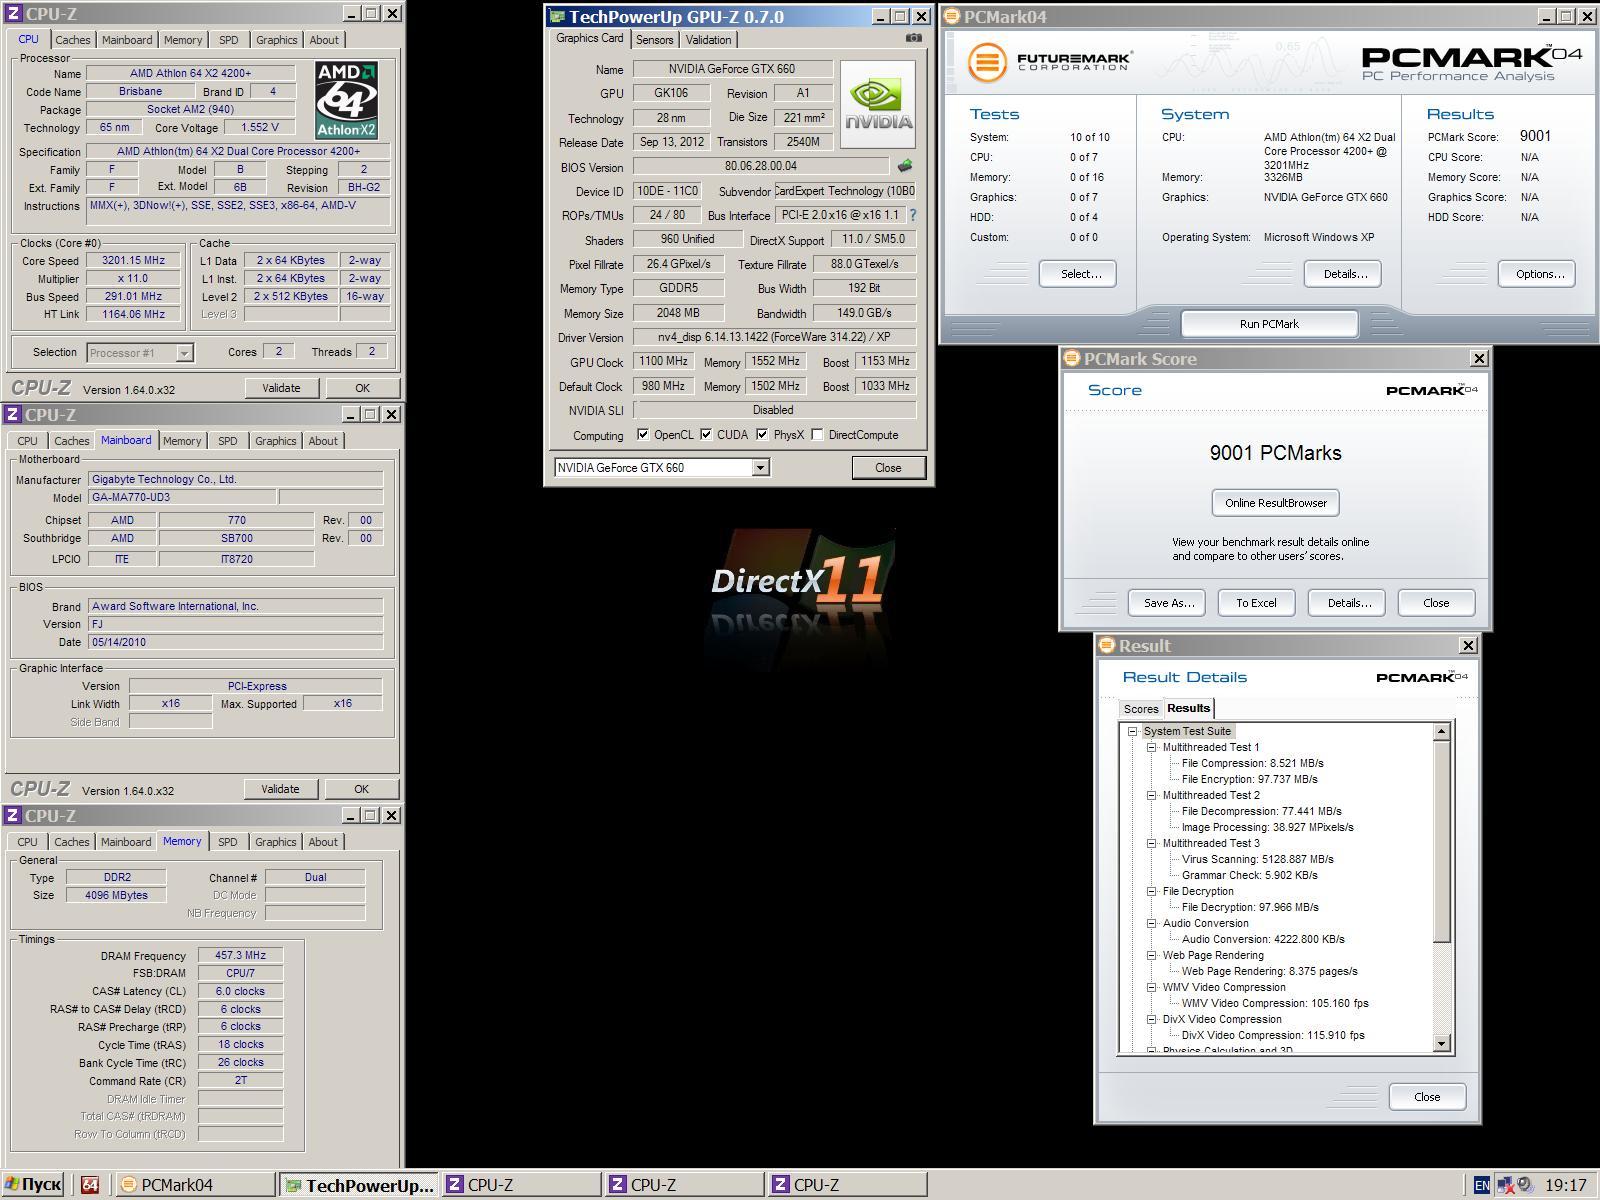The height and width of the screenshot is (1200, 1600).
Task: Click the DRAM Frequency value field
Action: tap(240, 955)
